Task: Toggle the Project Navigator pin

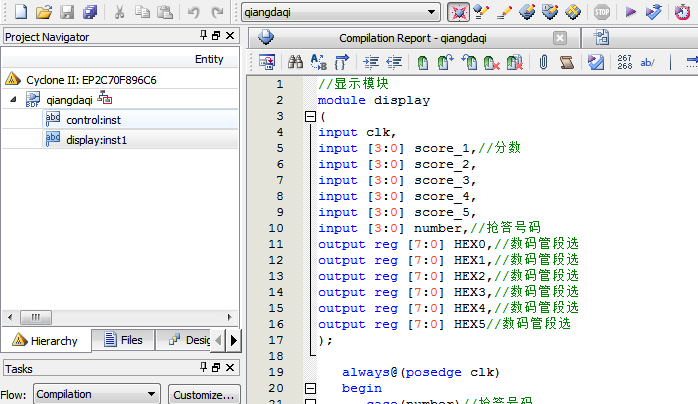Action: tap(204, 37)
